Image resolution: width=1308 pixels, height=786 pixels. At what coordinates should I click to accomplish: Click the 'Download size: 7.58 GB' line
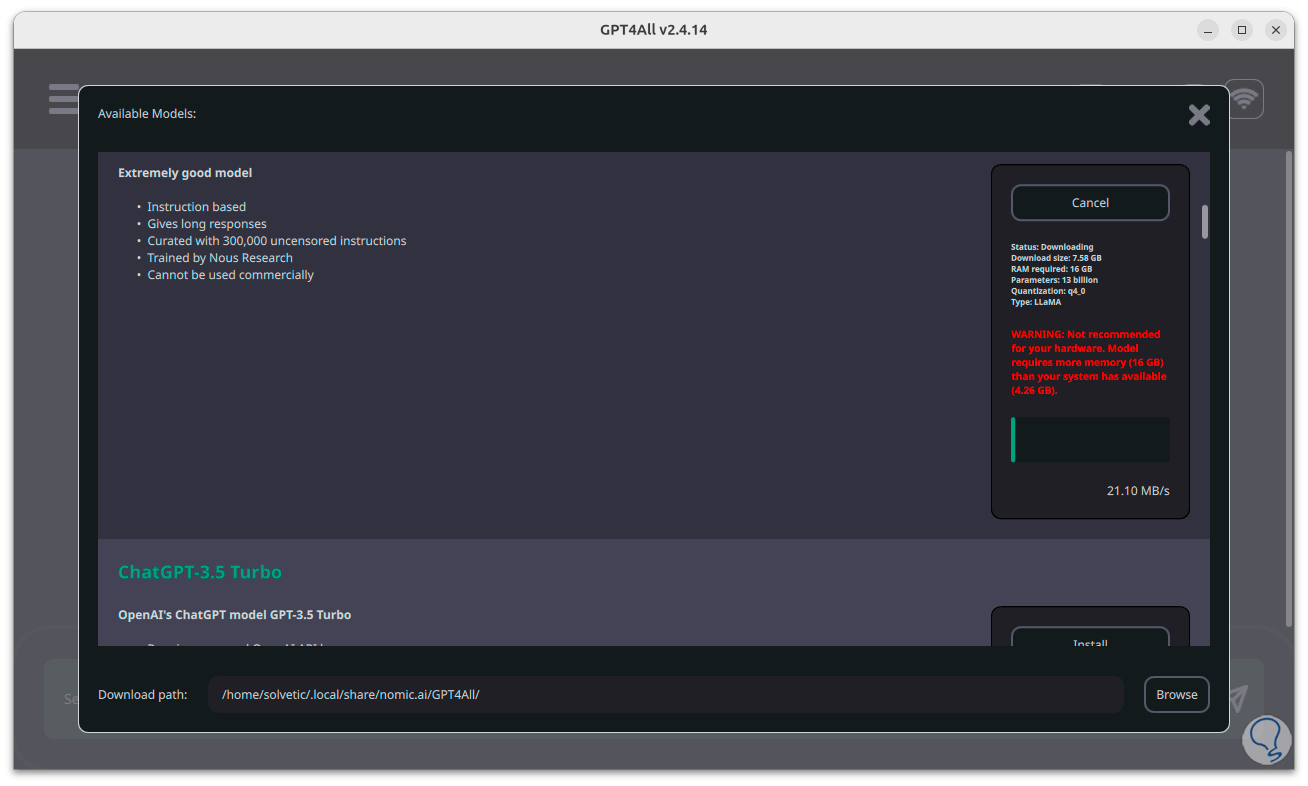pos(1056,258)
